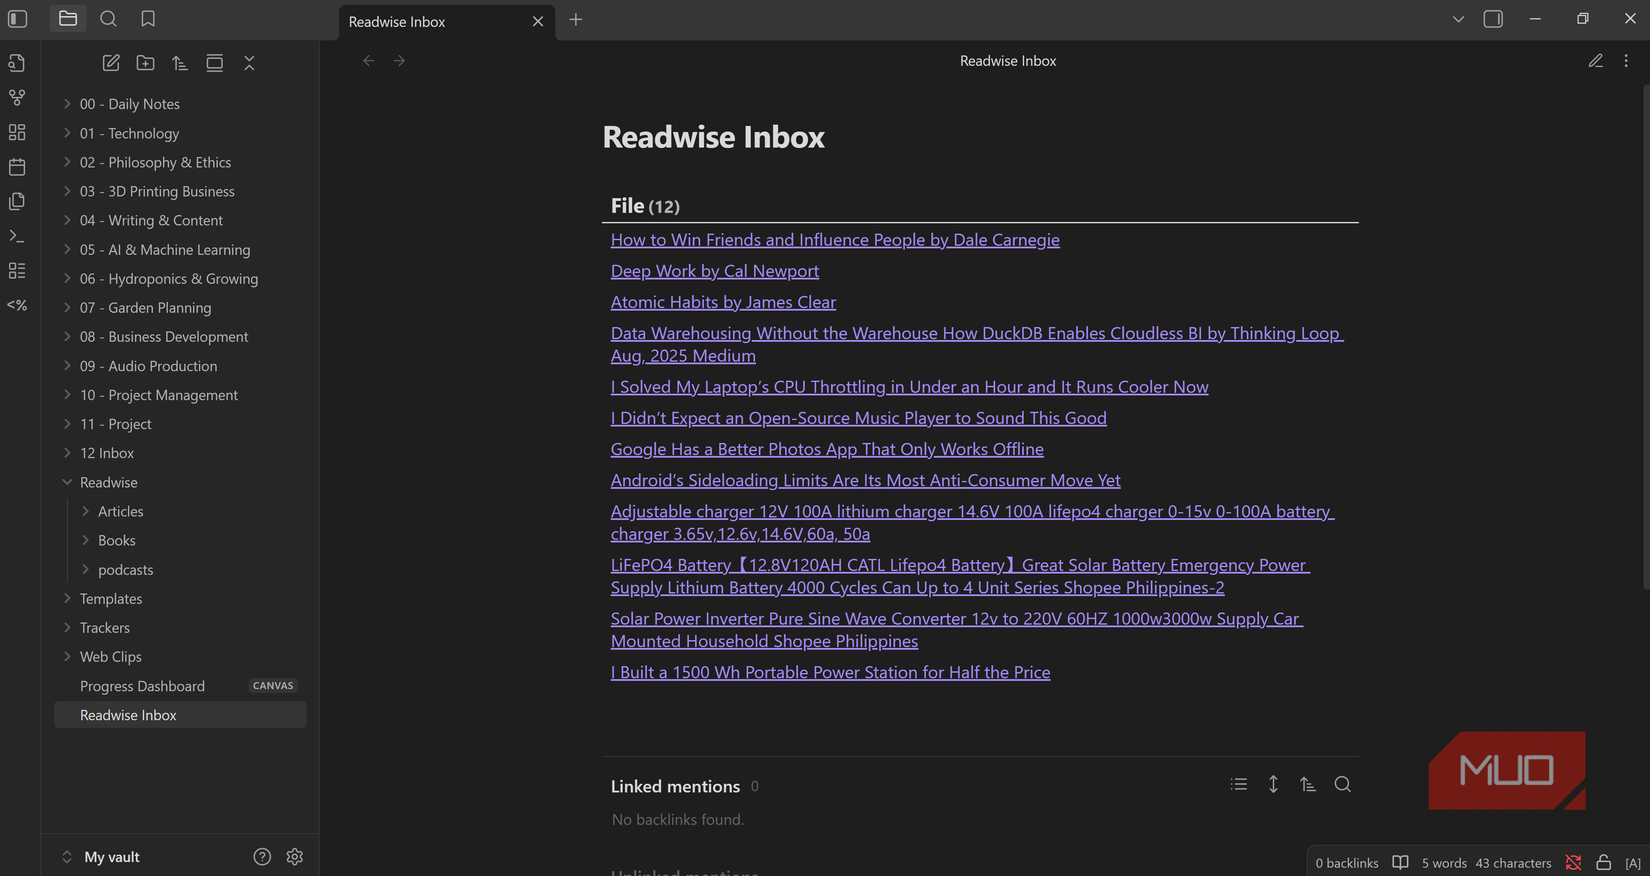Open Deep Work by Cal Newport link

point(714,271)
